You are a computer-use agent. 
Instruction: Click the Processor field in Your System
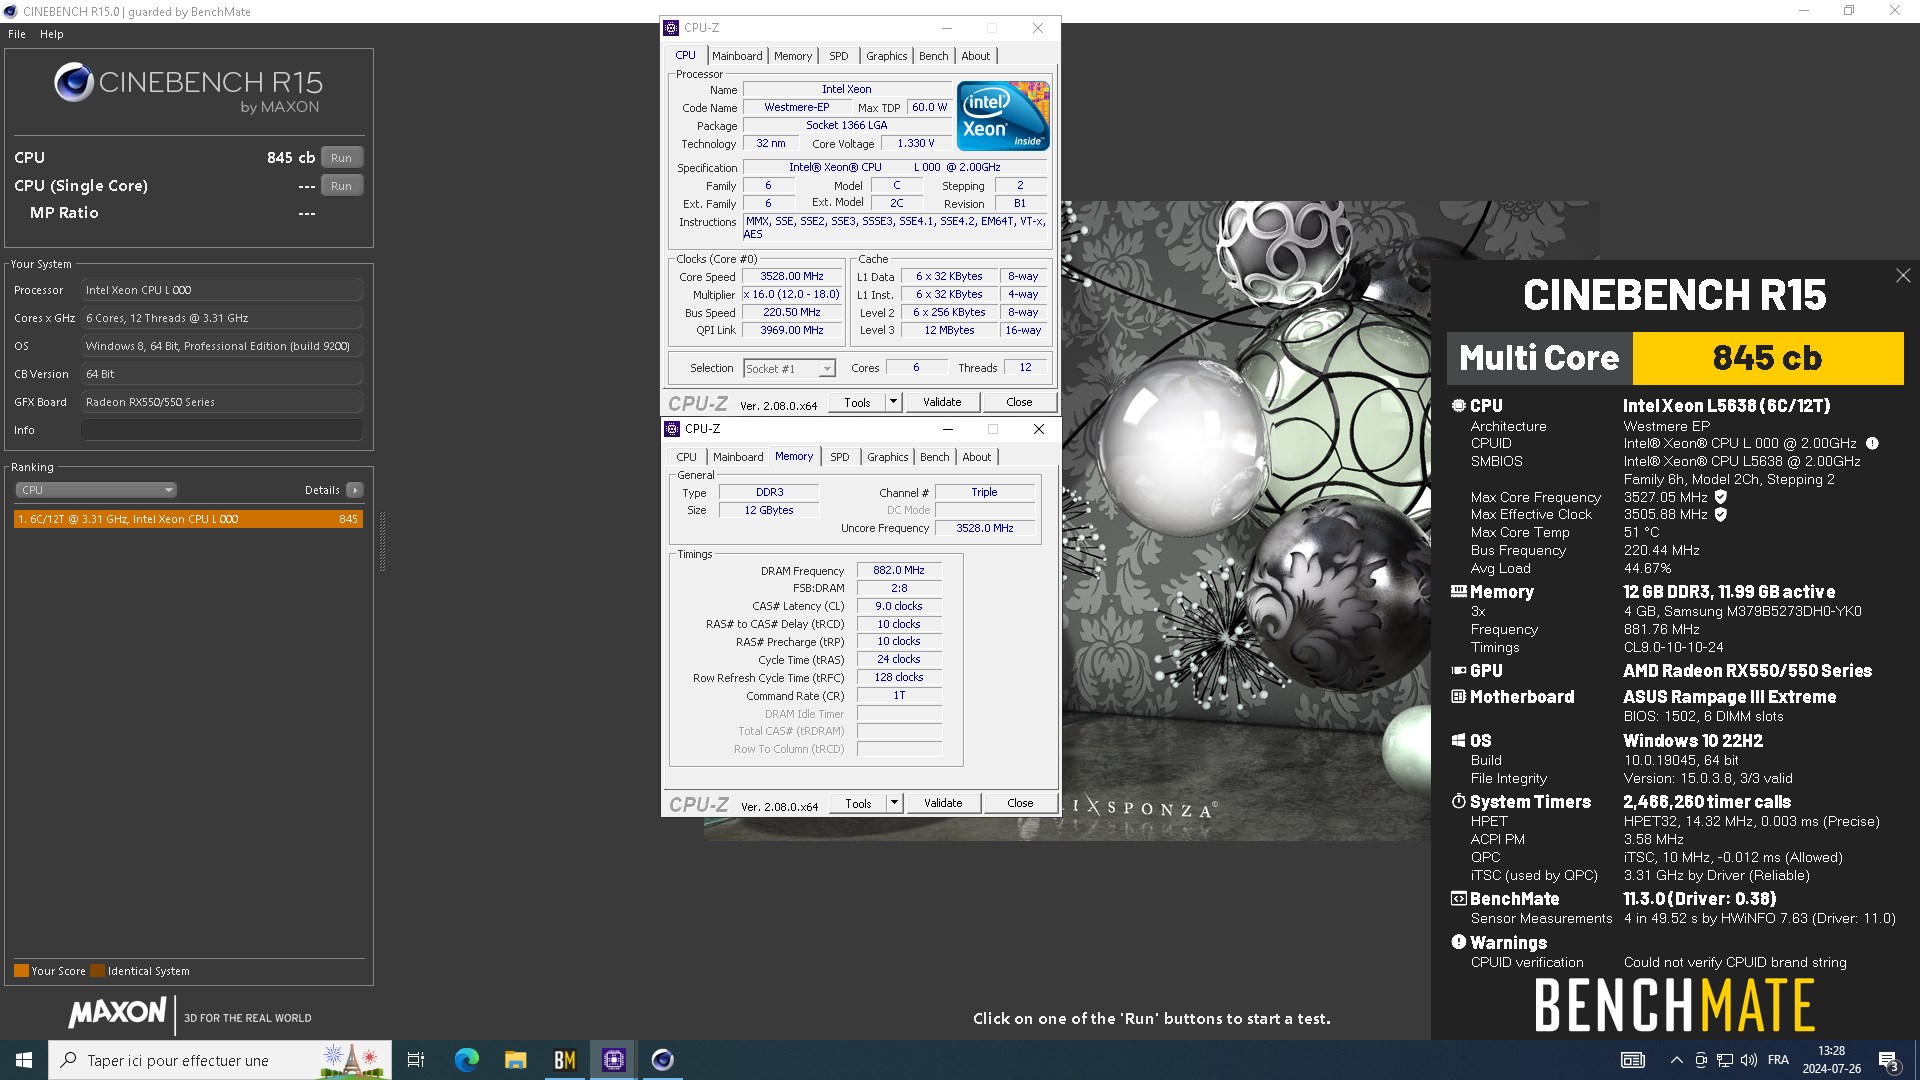click(x=222, y=290)
